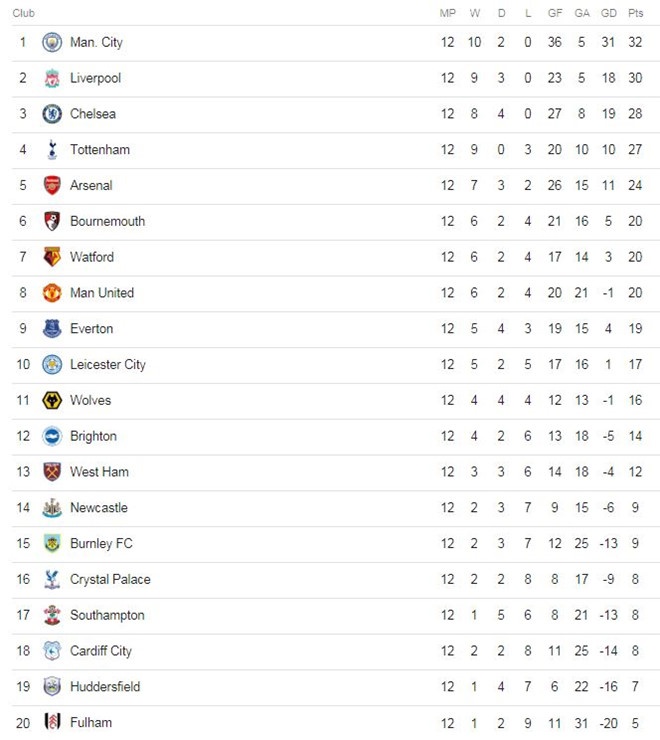Click the Fulham club crest
This screenshot has width=660, height=740.
tap(52, 722)
